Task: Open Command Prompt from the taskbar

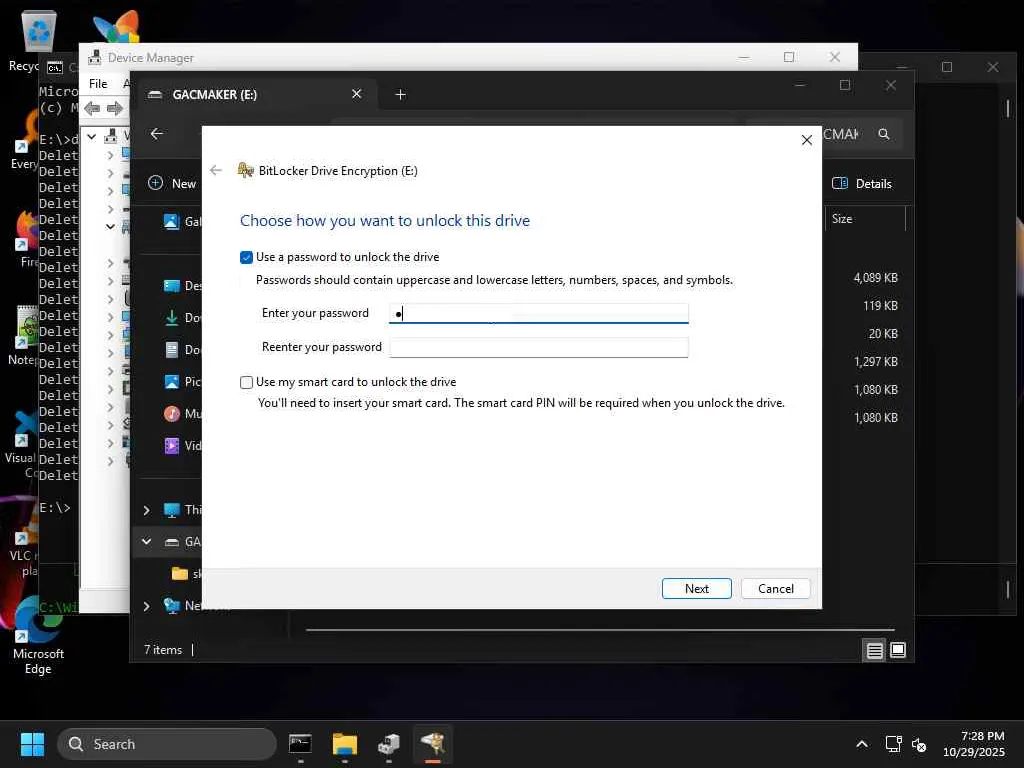Action: pos(300,744)
